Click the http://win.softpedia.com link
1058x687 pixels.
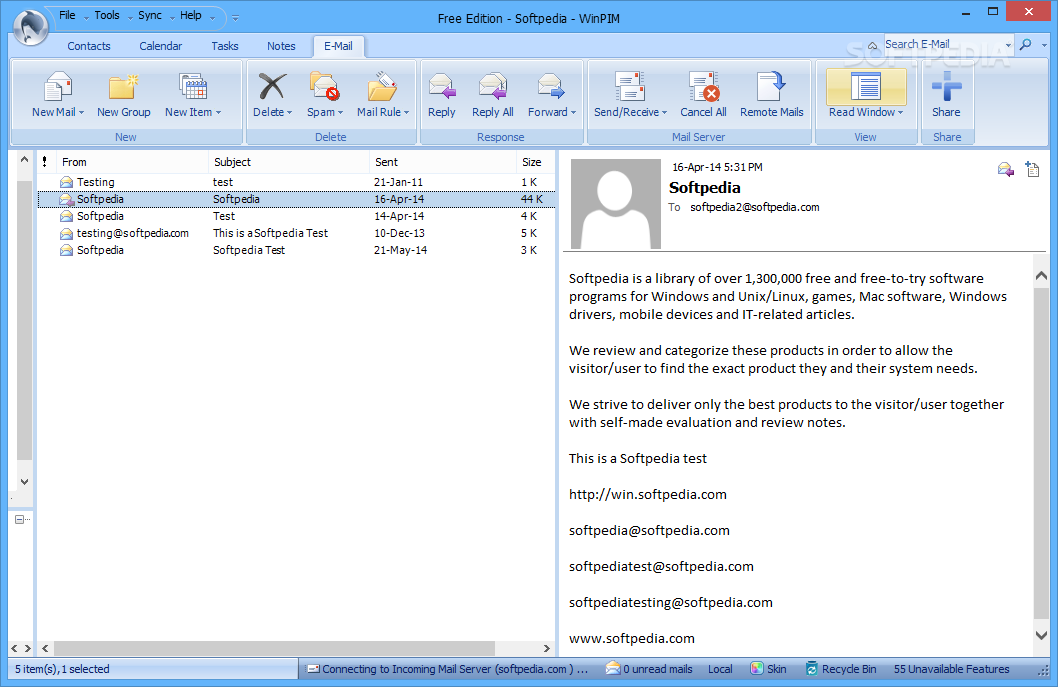click(x=648, y=494)
